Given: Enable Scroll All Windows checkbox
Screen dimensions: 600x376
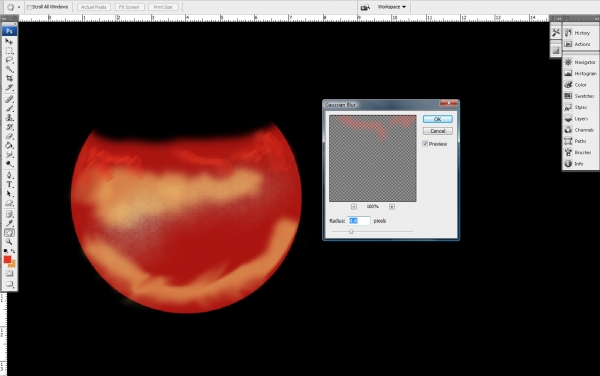Looking at the screenshot, I should (29, 7).
